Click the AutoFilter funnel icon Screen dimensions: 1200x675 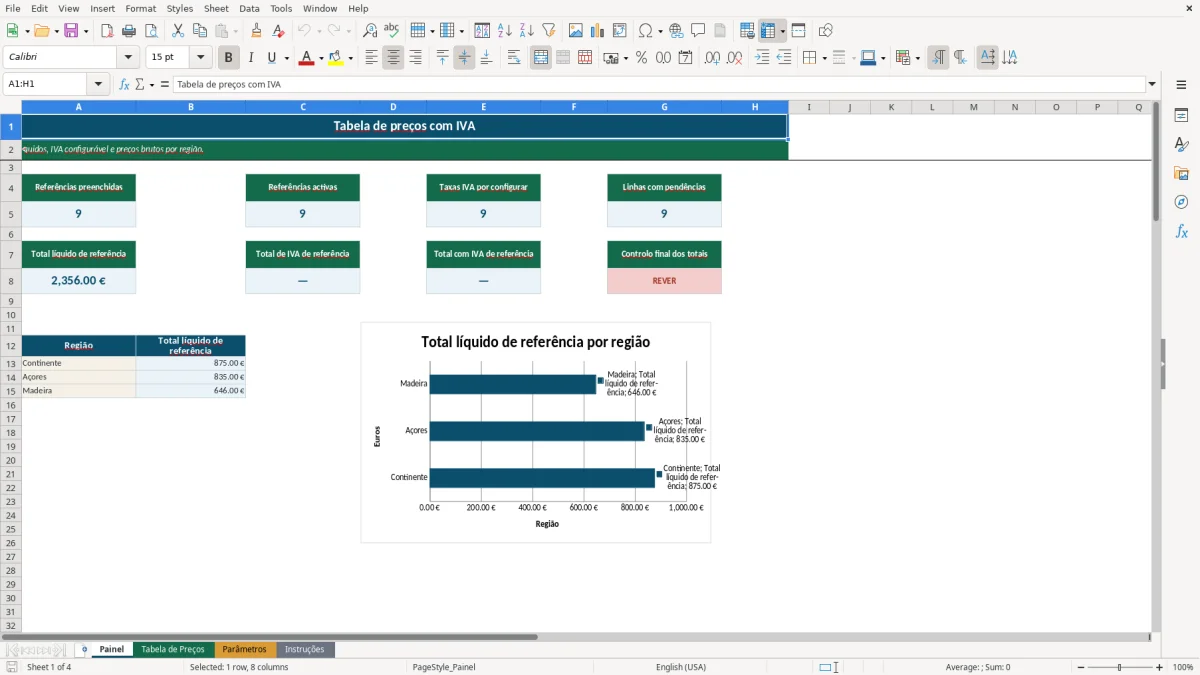tap(549, 31)
